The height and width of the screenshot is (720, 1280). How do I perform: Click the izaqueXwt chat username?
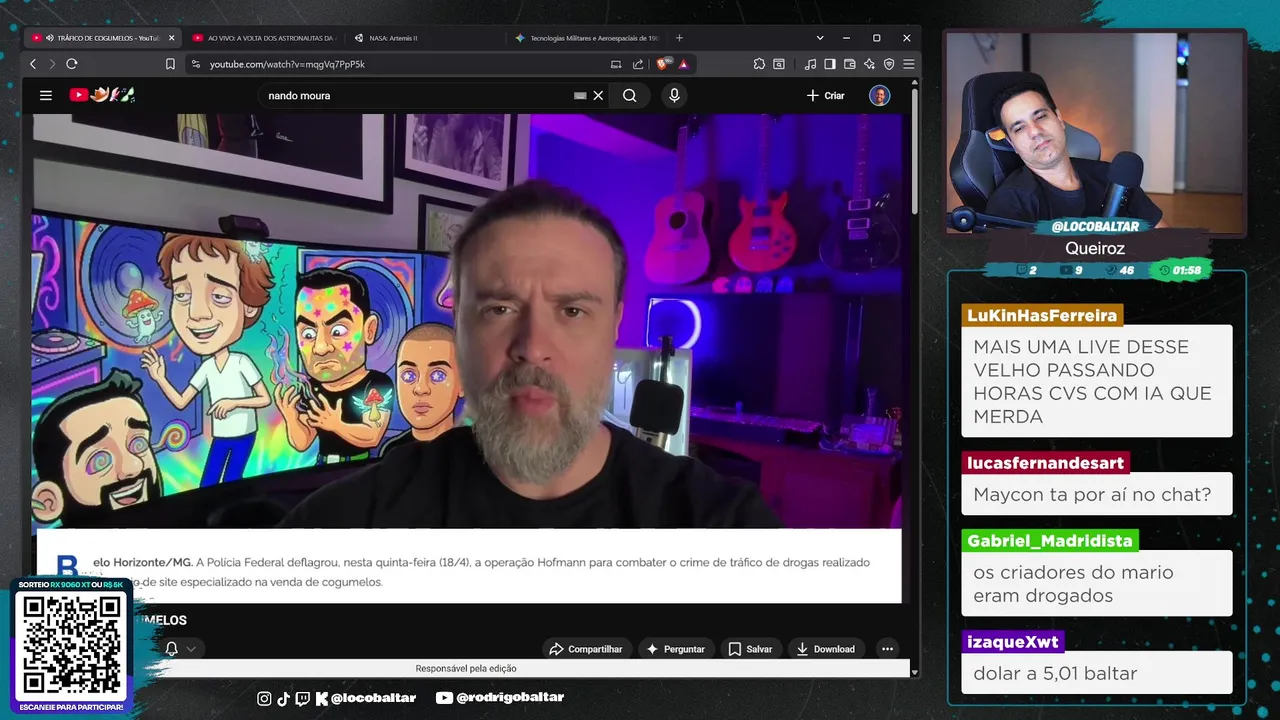(x=1012, y=642)
